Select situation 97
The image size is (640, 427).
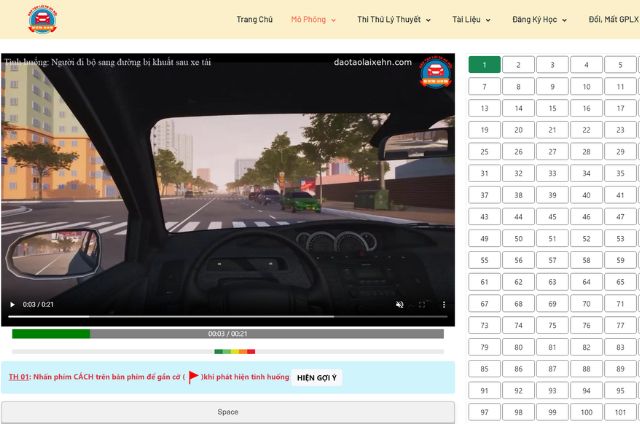tap(484, 412)
